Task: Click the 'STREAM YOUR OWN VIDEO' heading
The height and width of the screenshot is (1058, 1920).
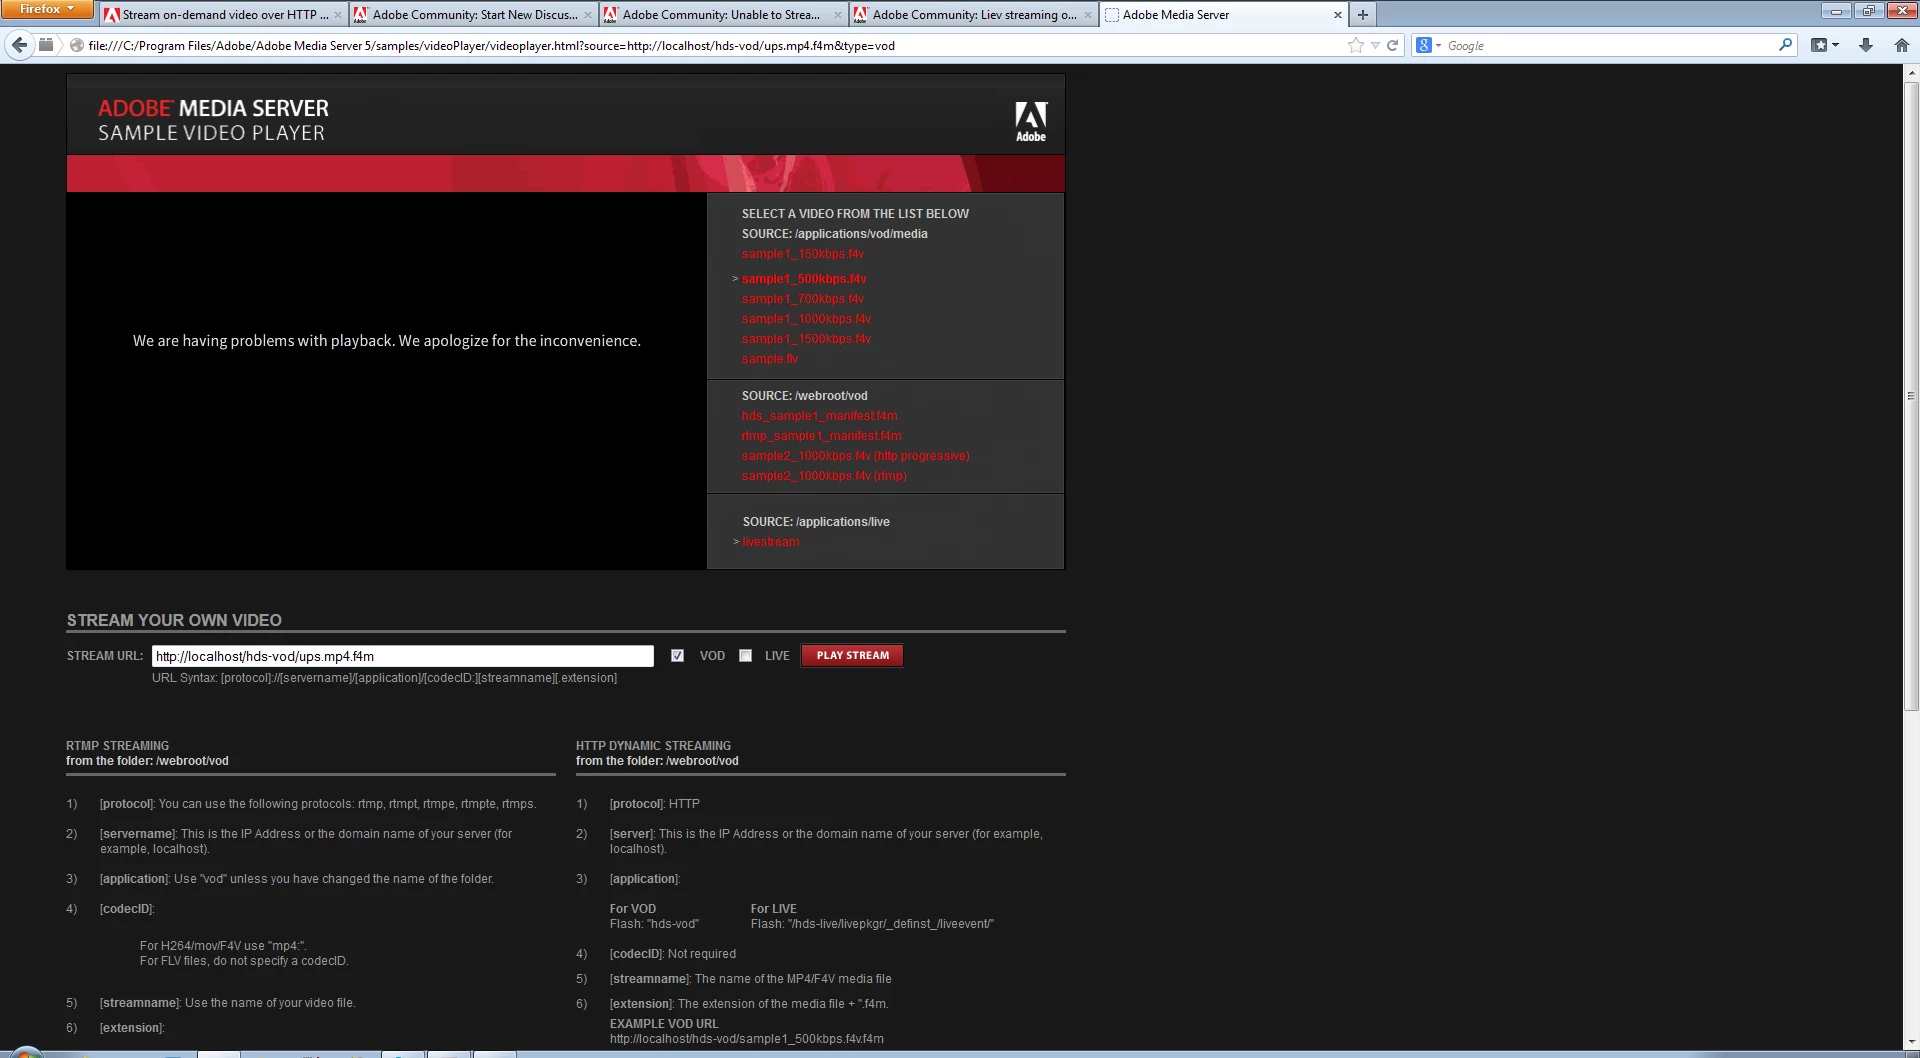Action: [x=174, y=620]
